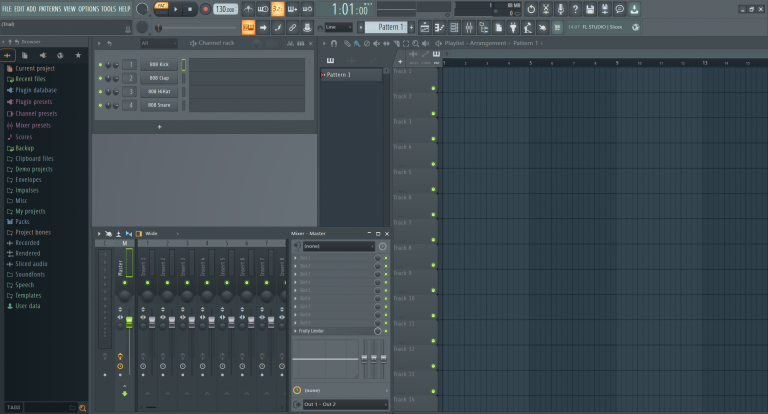Open mixer Wide layout dropdown
This screenshot has width=768, height=414.
[x=162, y=234]
